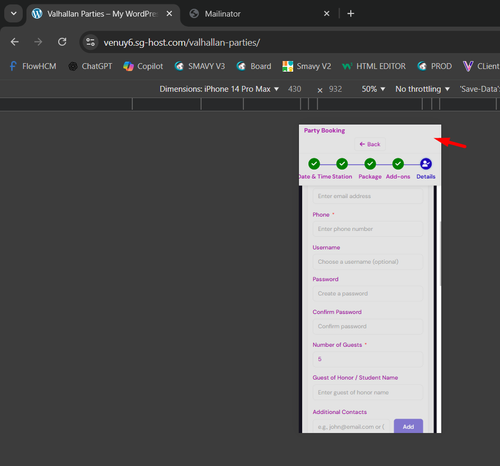Click the Details step icon
The width and height of the screenshot is (500, 466).
426,164
